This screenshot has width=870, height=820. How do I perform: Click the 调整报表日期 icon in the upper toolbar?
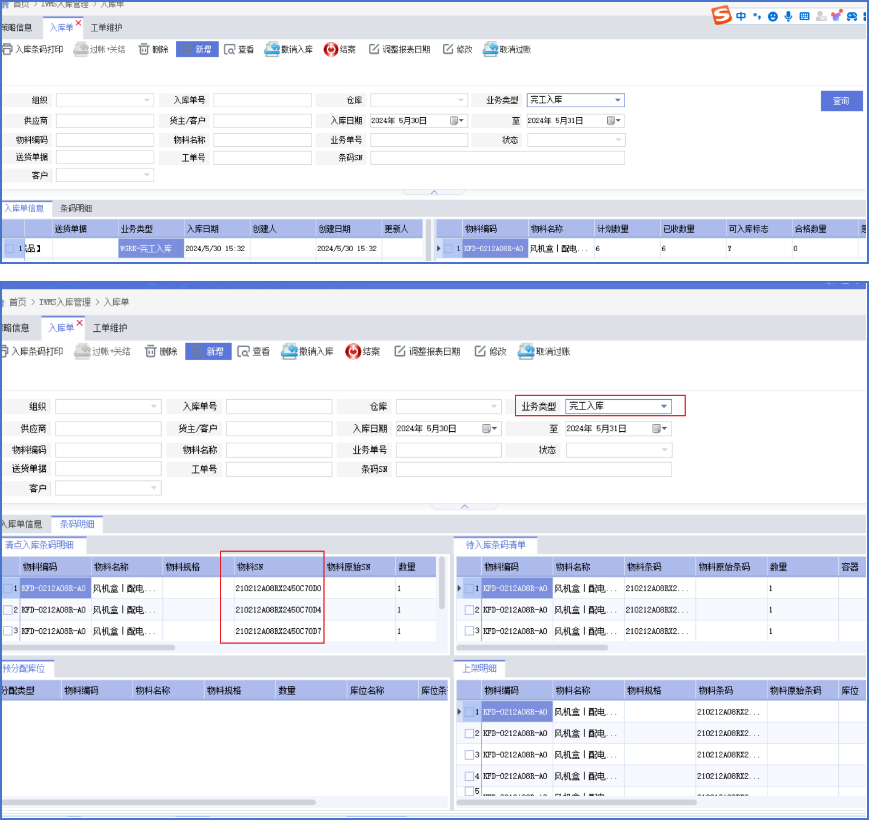[374, 49]
